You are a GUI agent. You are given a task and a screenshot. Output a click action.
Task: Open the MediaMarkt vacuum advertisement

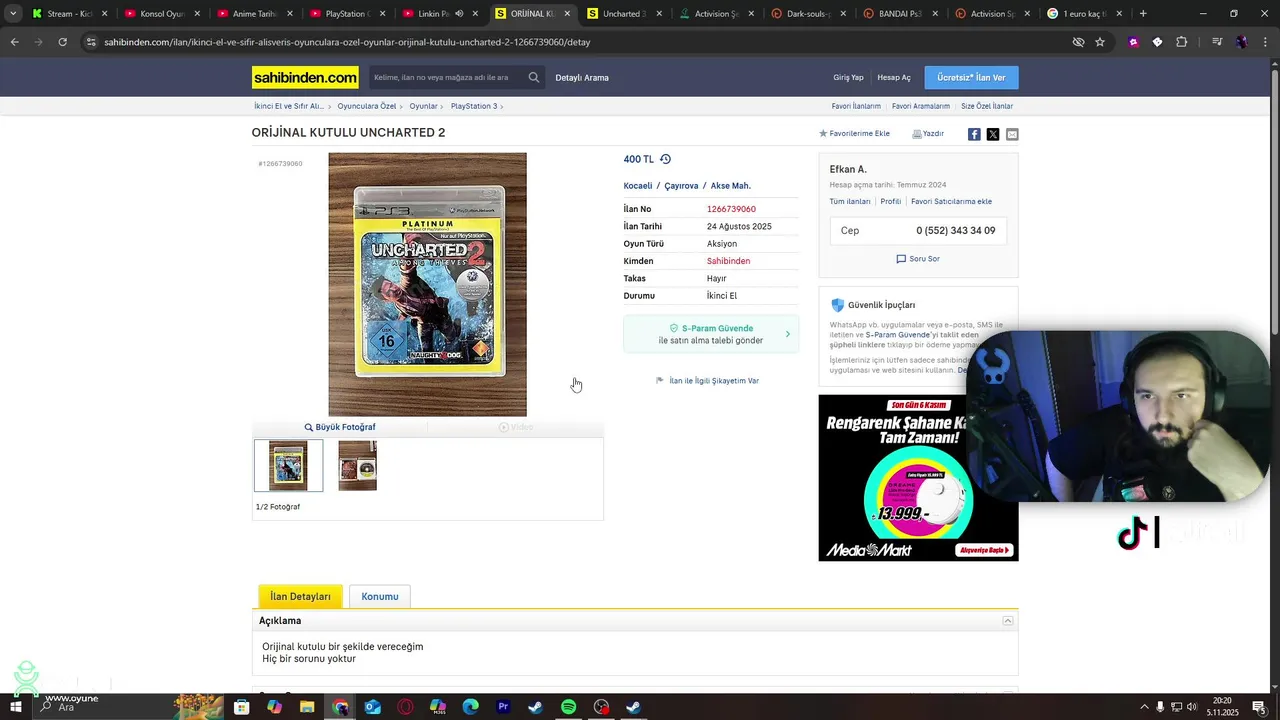918,478
